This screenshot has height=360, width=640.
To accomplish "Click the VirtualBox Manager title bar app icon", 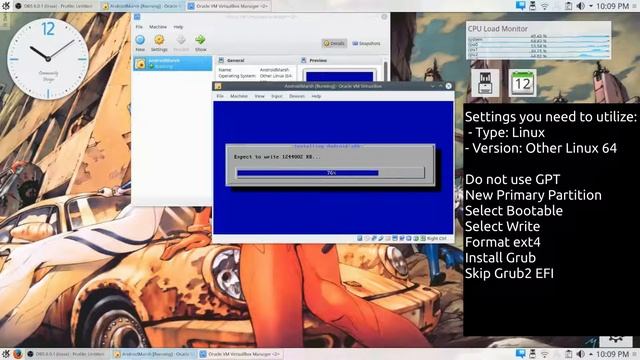I will (x=137, y=17).
